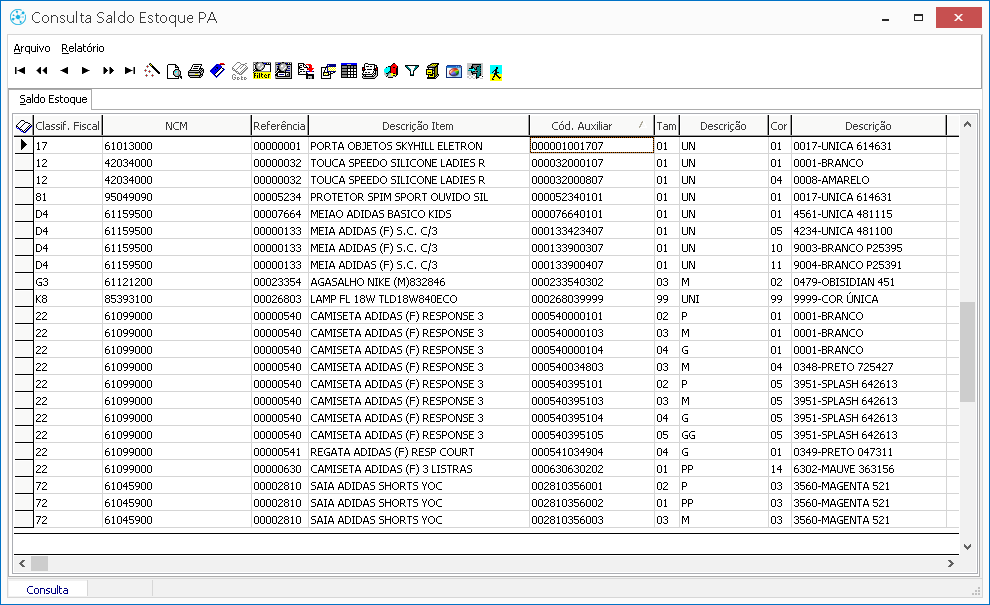Sort by Tam column header
990x605 pixels.
tap(666, 126)
